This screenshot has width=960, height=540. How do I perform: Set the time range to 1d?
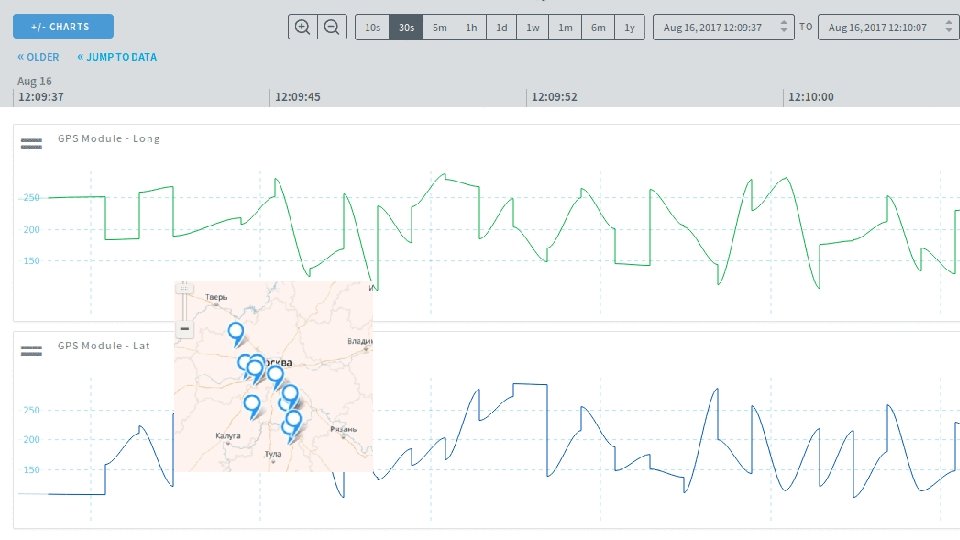tap(501, 28)
